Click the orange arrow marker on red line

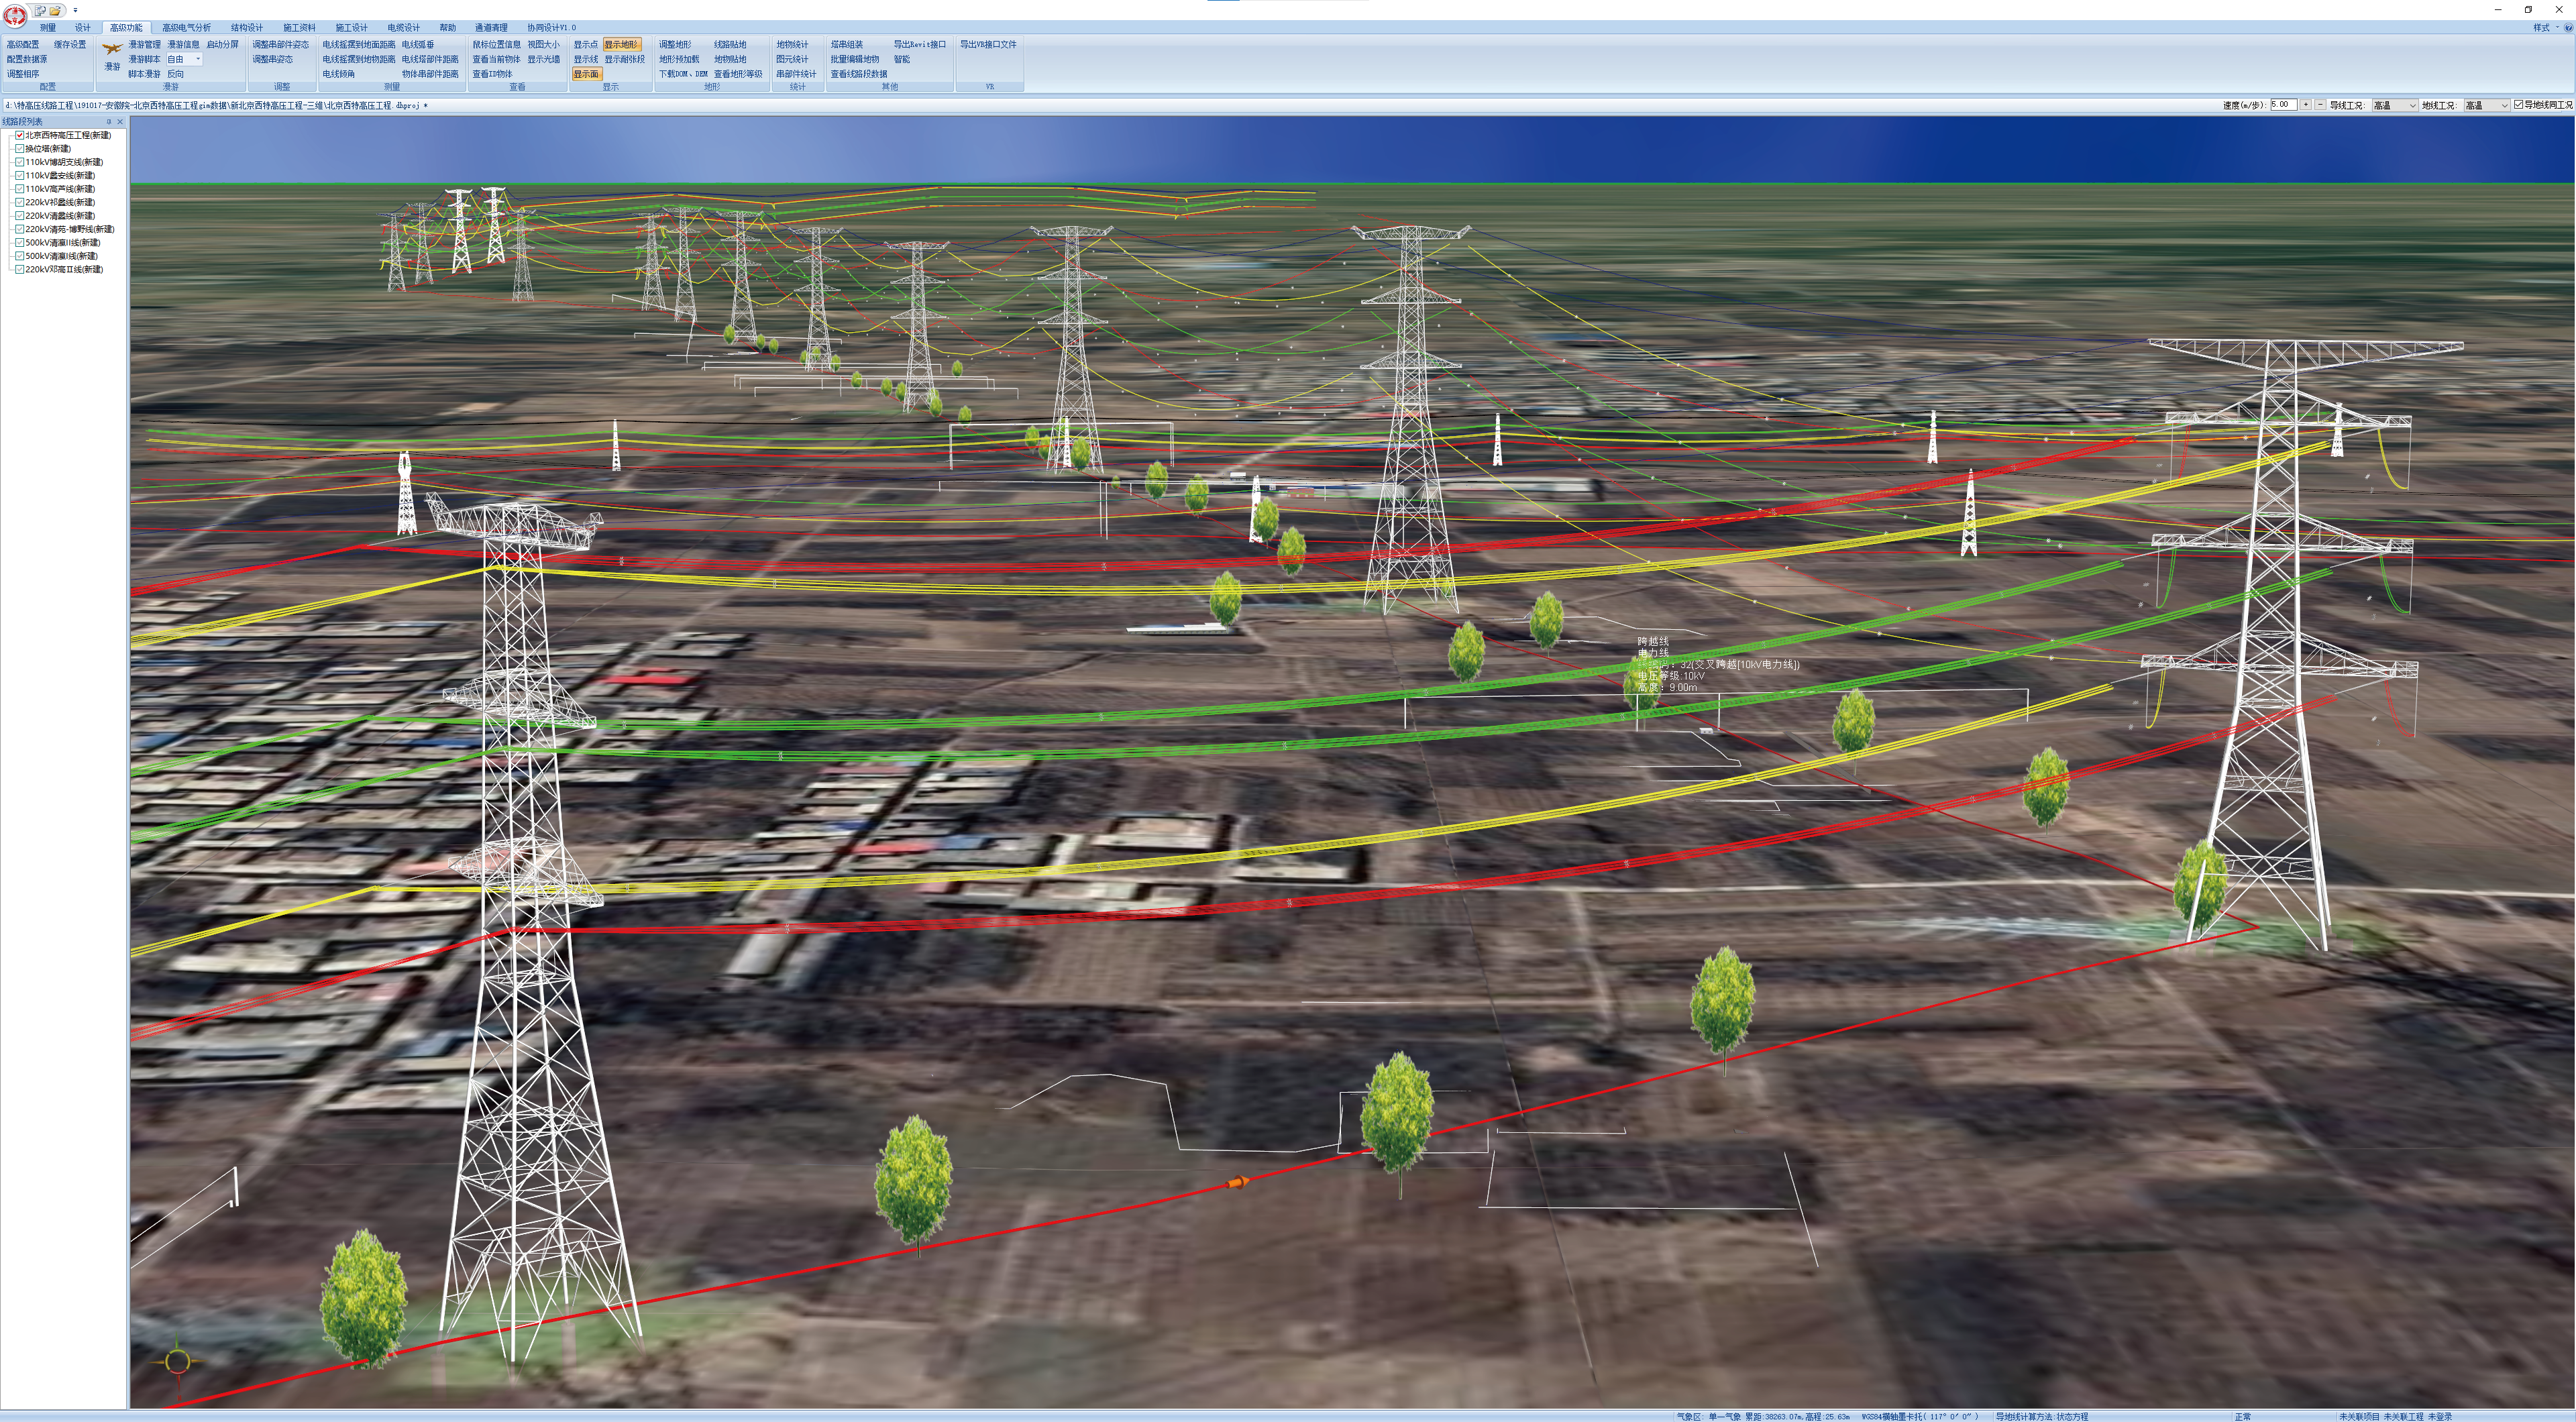pyautogui.click(x=1237, y=1182)
